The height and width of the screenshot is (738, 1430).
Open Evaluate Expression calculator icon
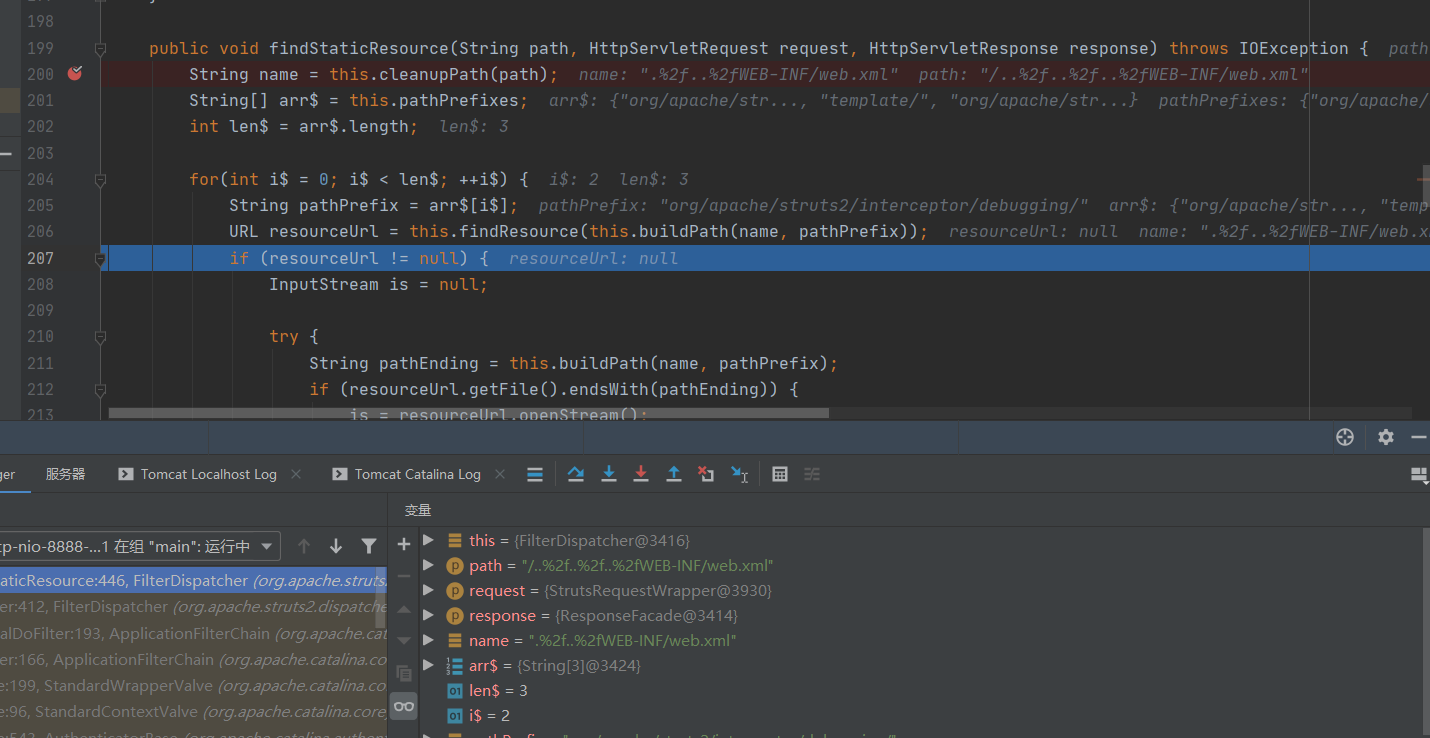coord(780,474)
